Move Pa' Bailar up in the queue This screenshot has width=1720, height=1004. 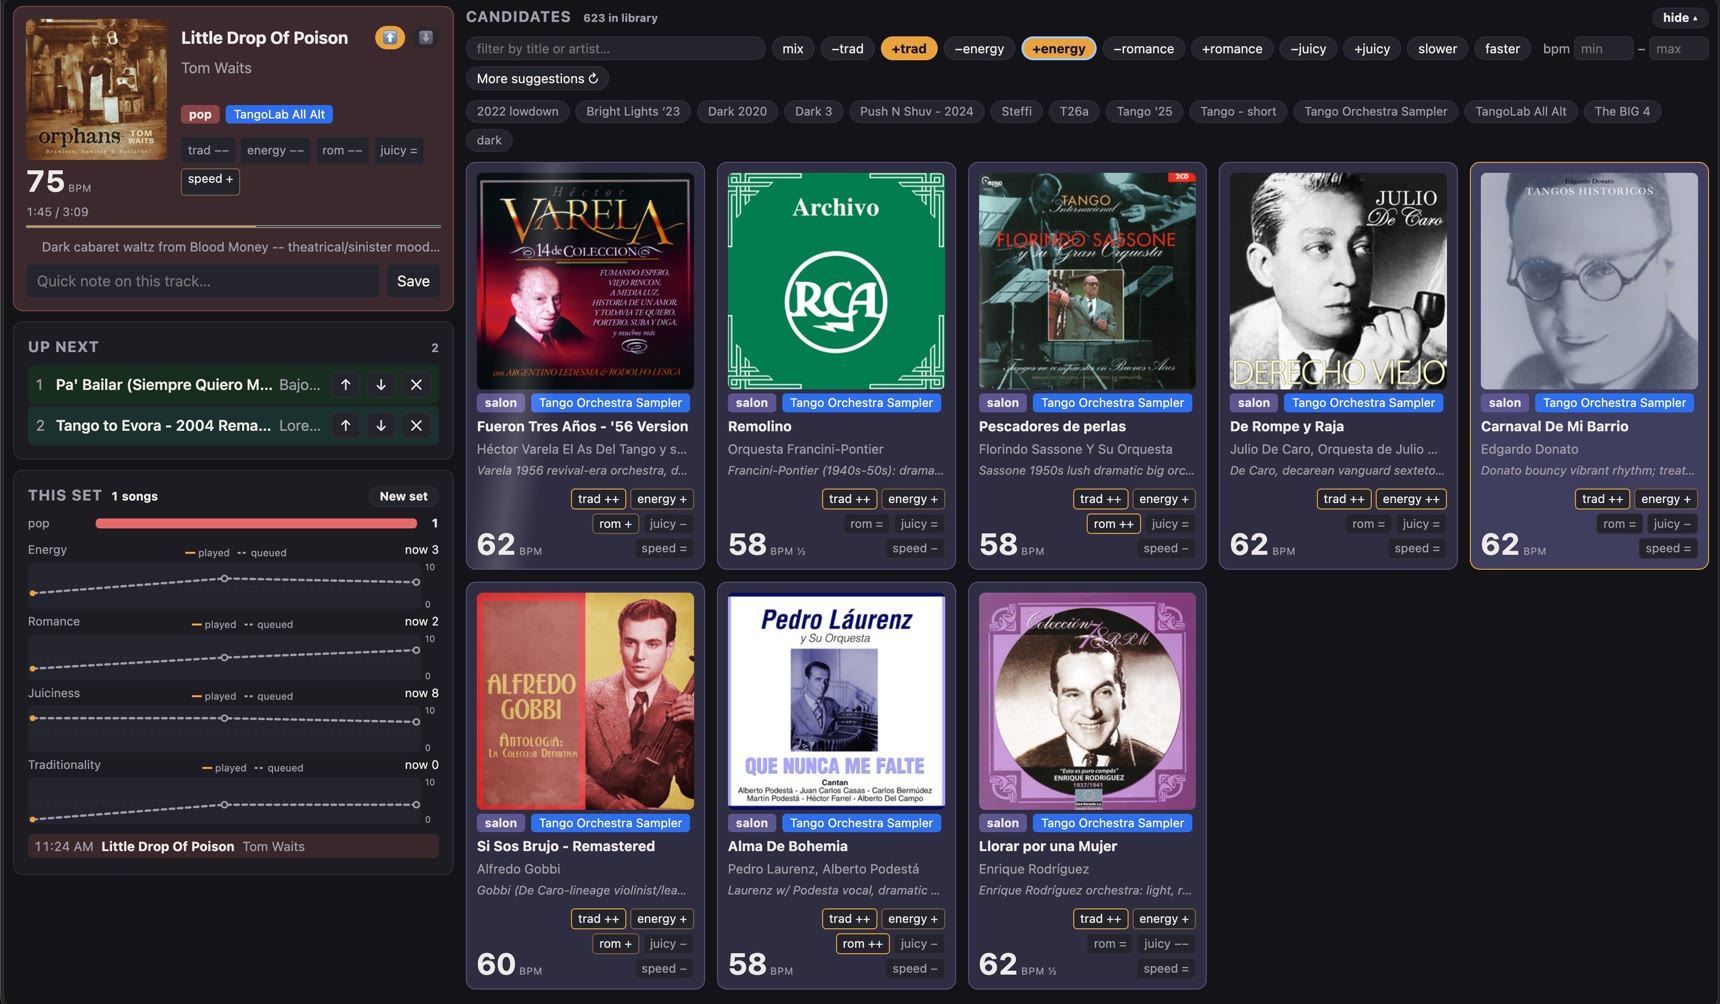[345, 384]
